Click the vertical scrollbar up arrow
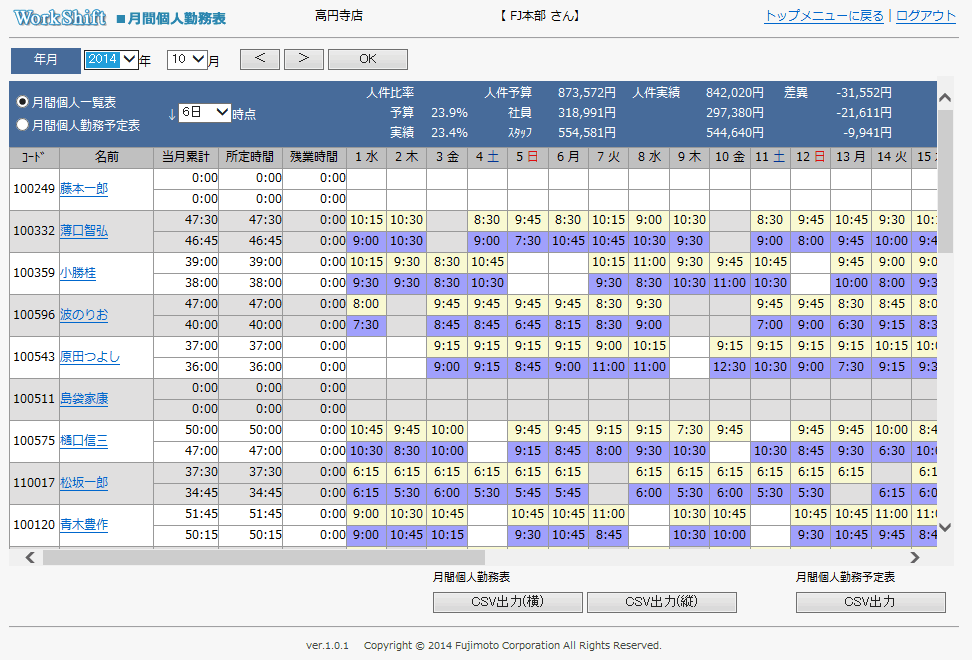Screen dimensions: 972x660 pos(945,97)
